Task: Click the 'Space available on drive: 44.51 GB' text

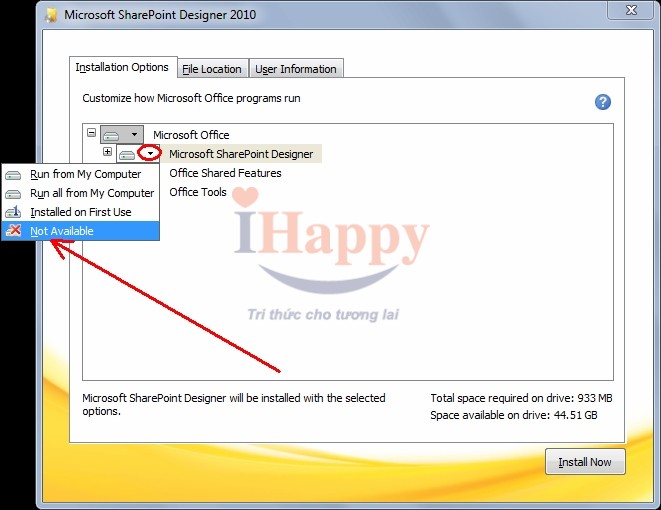Action: [513, 415]
